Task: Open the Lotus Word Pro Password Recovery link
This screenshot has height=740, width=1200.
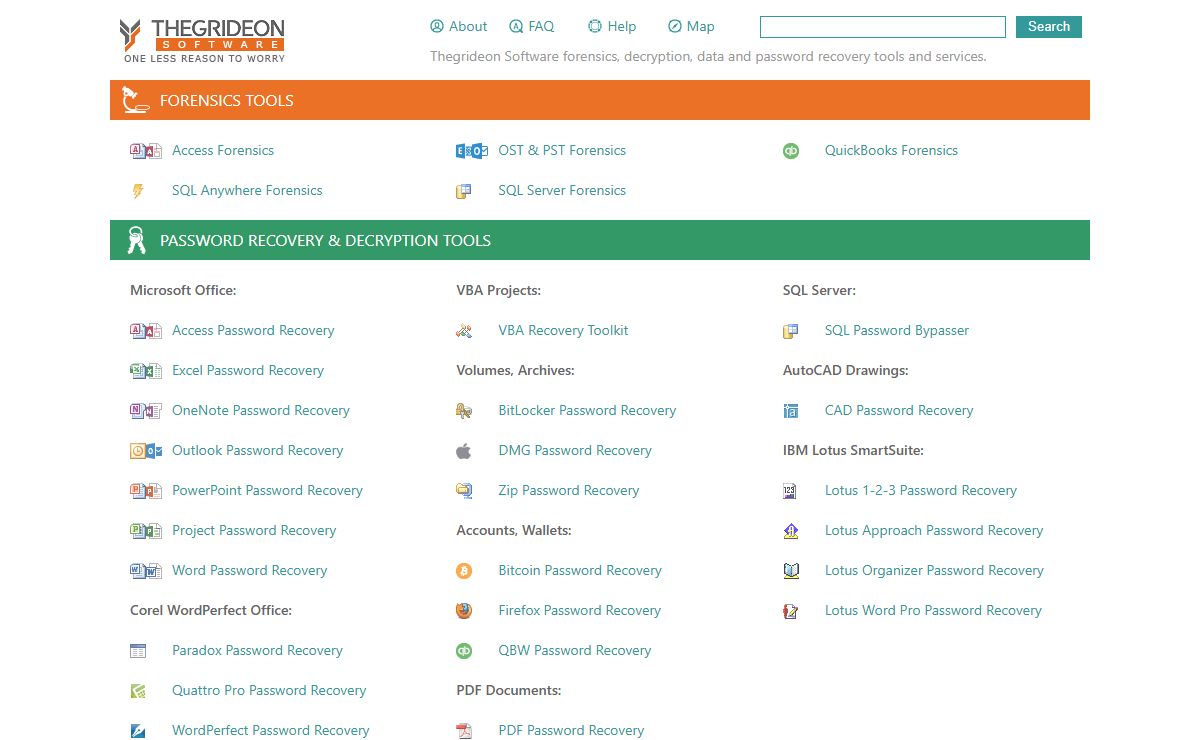Action: click(933, 611)
